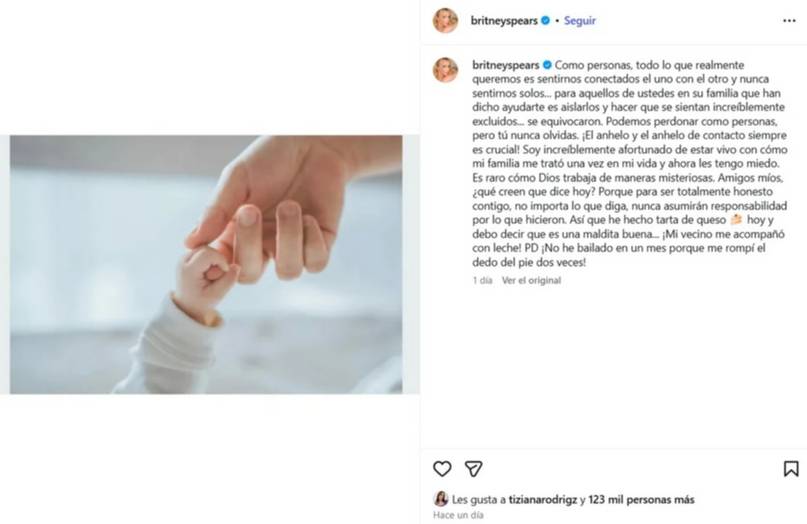The height and width of the screenshot is (524, 807).
Task: Click the avatar next to the caption
Action: tap(445, 70)
